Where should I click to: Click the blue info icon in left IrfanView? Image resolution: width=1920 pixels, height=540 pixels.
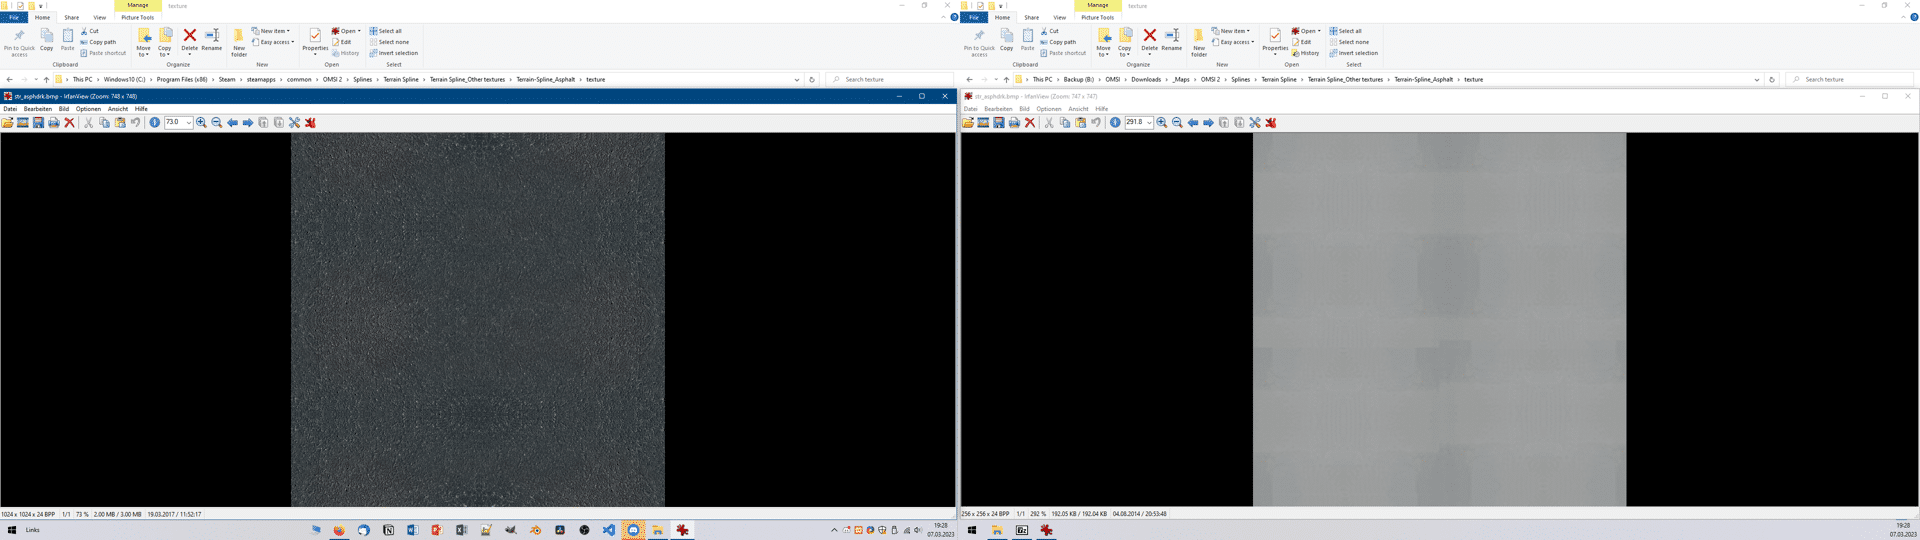click(154, 123)
